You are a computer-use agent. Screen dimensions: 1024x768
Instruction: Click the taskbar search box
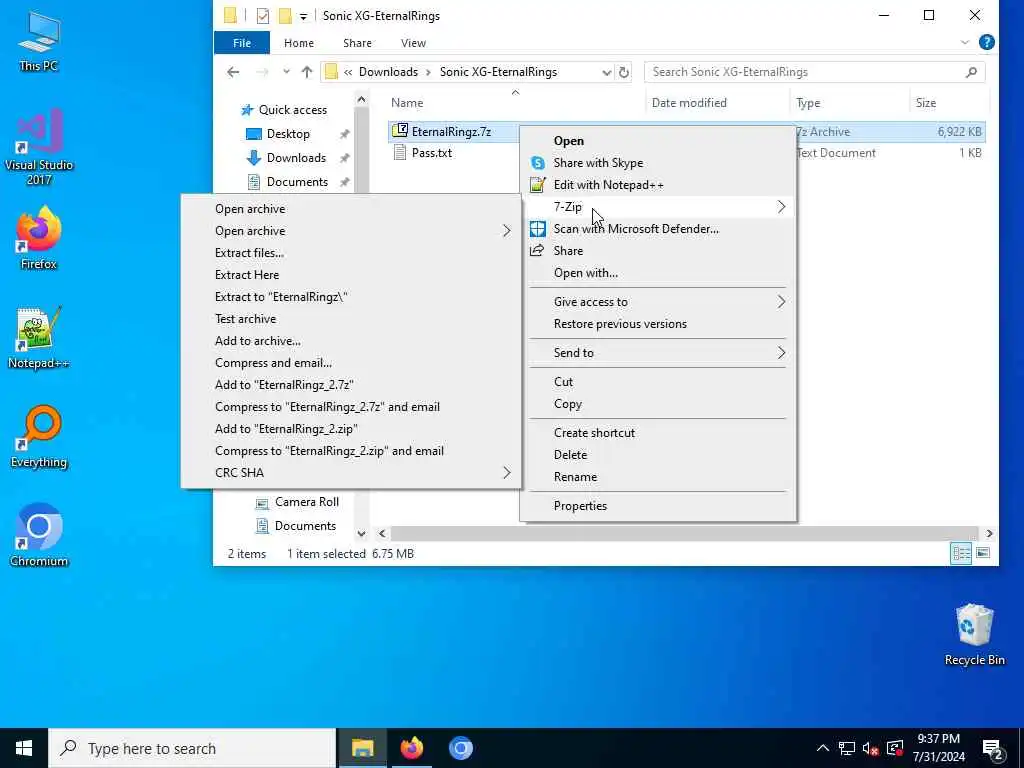[x=192, y=748]
